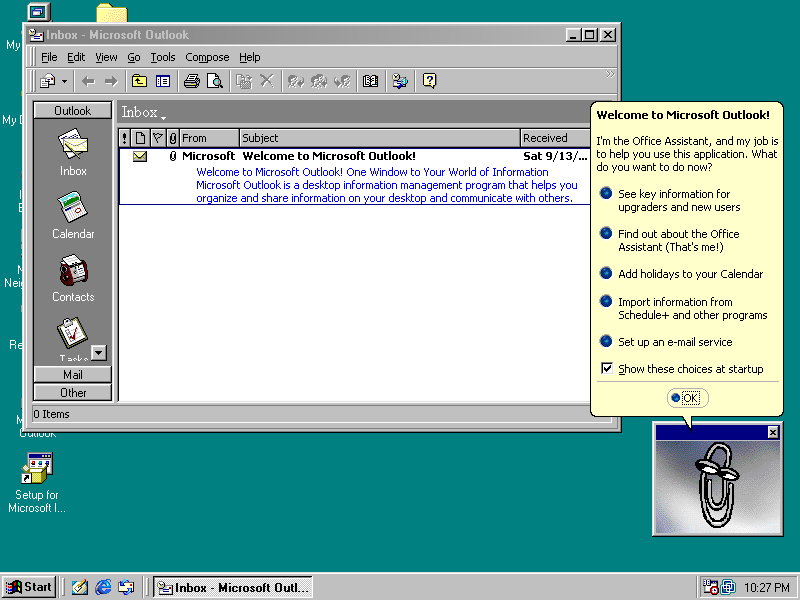
Task: Toggle the Folder List toolbar icon
Action: pos(163,81)
